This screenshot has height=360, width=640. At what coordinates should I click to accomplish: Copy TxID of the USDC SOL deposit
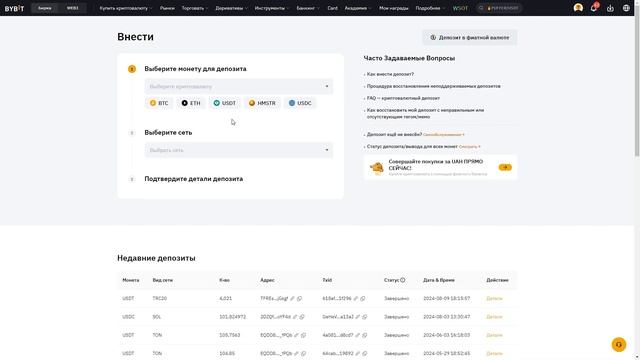point(365,317)
